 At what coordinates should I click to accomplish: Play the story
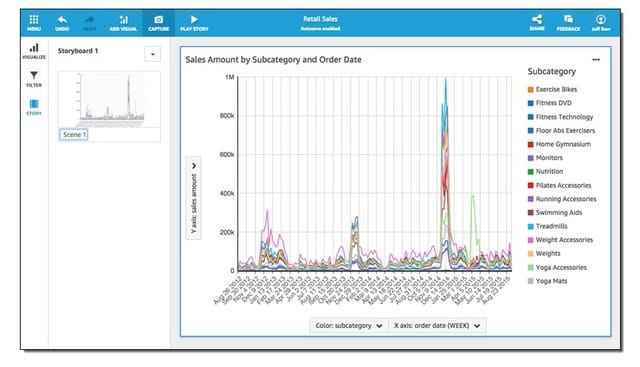194,23
